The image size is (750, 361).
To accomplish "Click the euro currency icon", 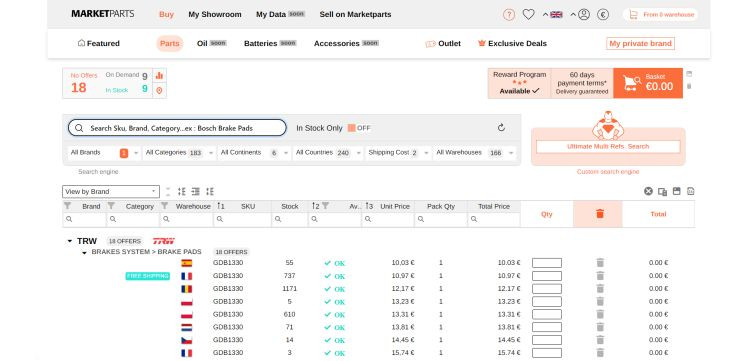I will pyautogui.click(x=603, y=15).
